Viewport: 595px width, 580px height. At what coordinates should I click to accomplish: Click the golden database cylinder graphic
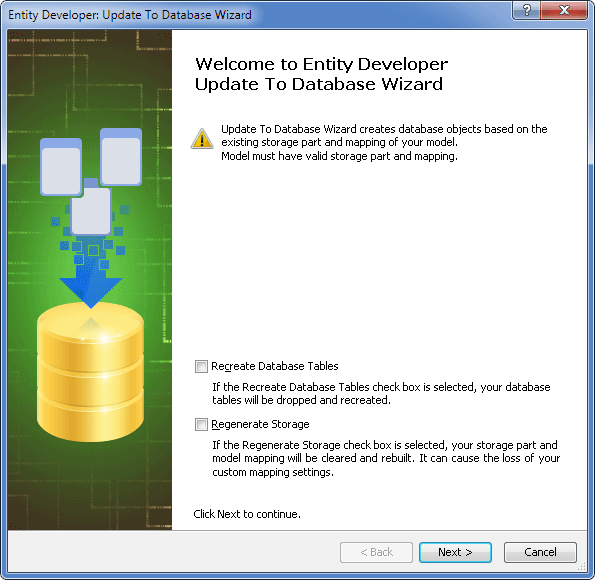pos(90,372)
